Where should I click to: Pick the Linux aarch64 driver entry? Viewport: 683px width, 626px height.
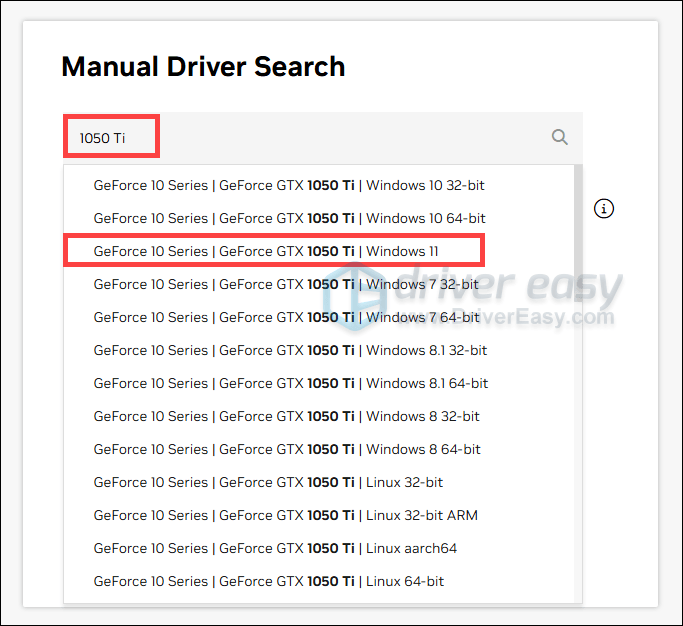[275, 548]
